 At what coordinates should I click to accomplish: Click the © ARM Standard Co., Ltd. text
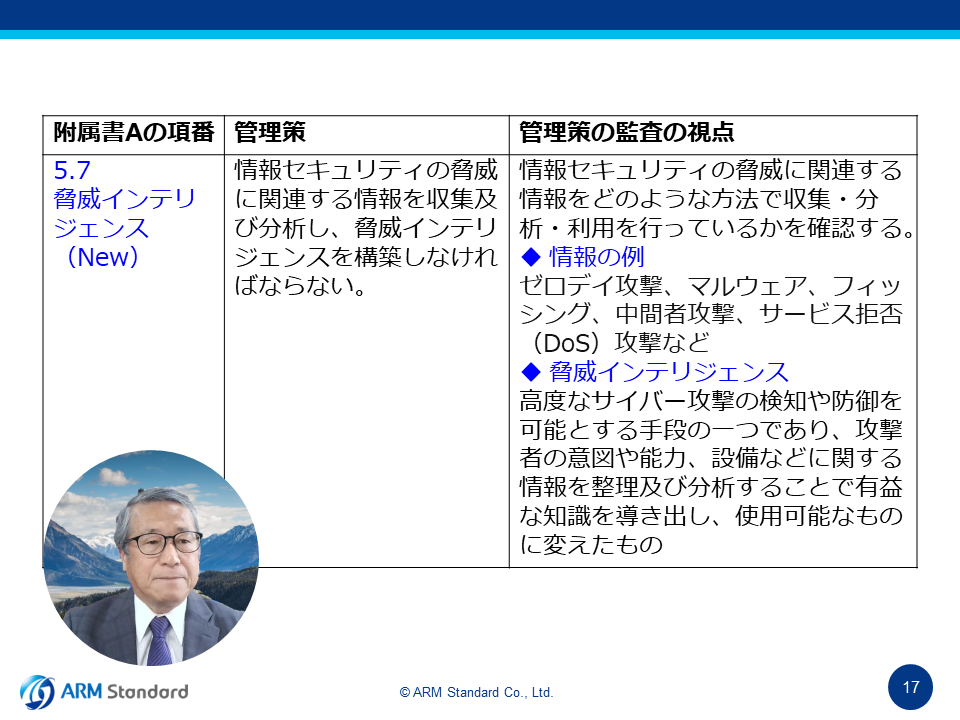(476, 692)
